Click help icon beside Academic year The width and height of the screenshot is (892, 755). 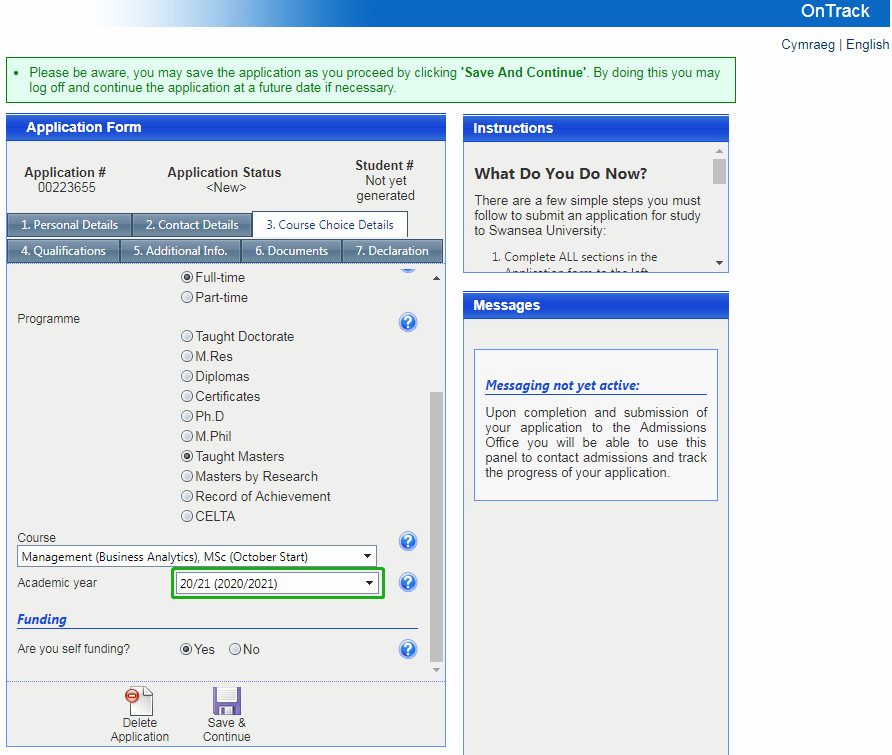click(408, 583)
